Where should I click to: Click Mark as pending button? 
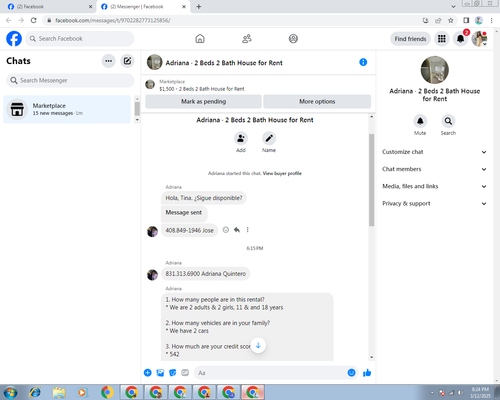pos(203,101)
